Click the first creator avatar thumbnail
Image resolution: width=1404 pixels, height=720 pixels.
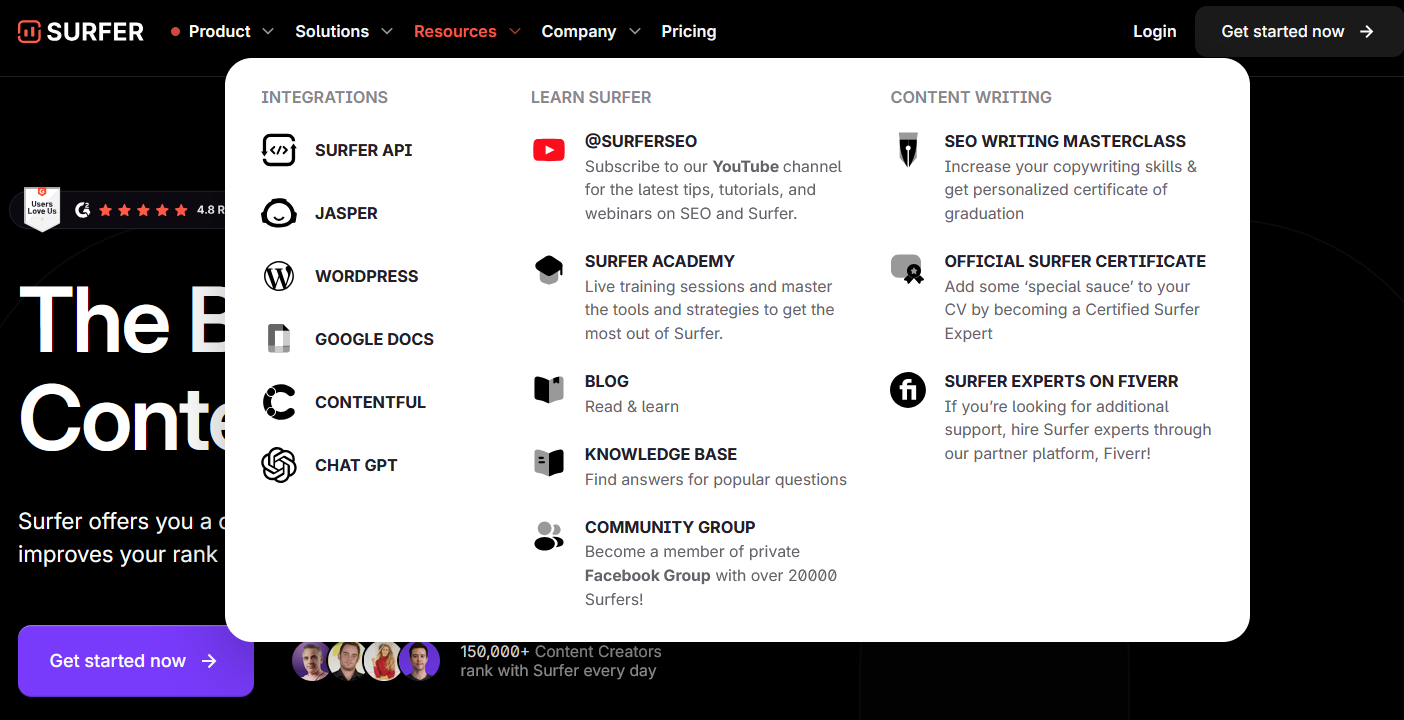click(x=312, y=661)
